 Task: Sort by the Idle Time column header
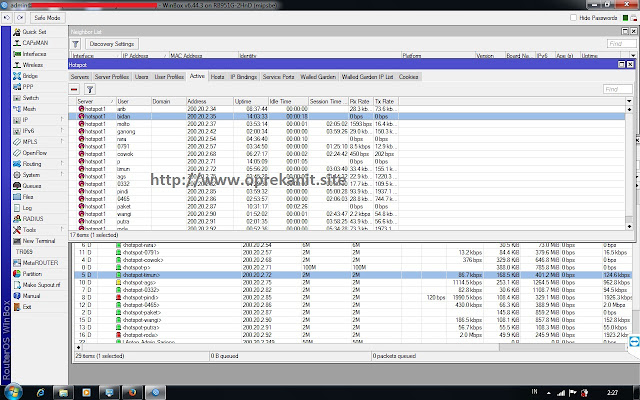(x=288, y=101)
